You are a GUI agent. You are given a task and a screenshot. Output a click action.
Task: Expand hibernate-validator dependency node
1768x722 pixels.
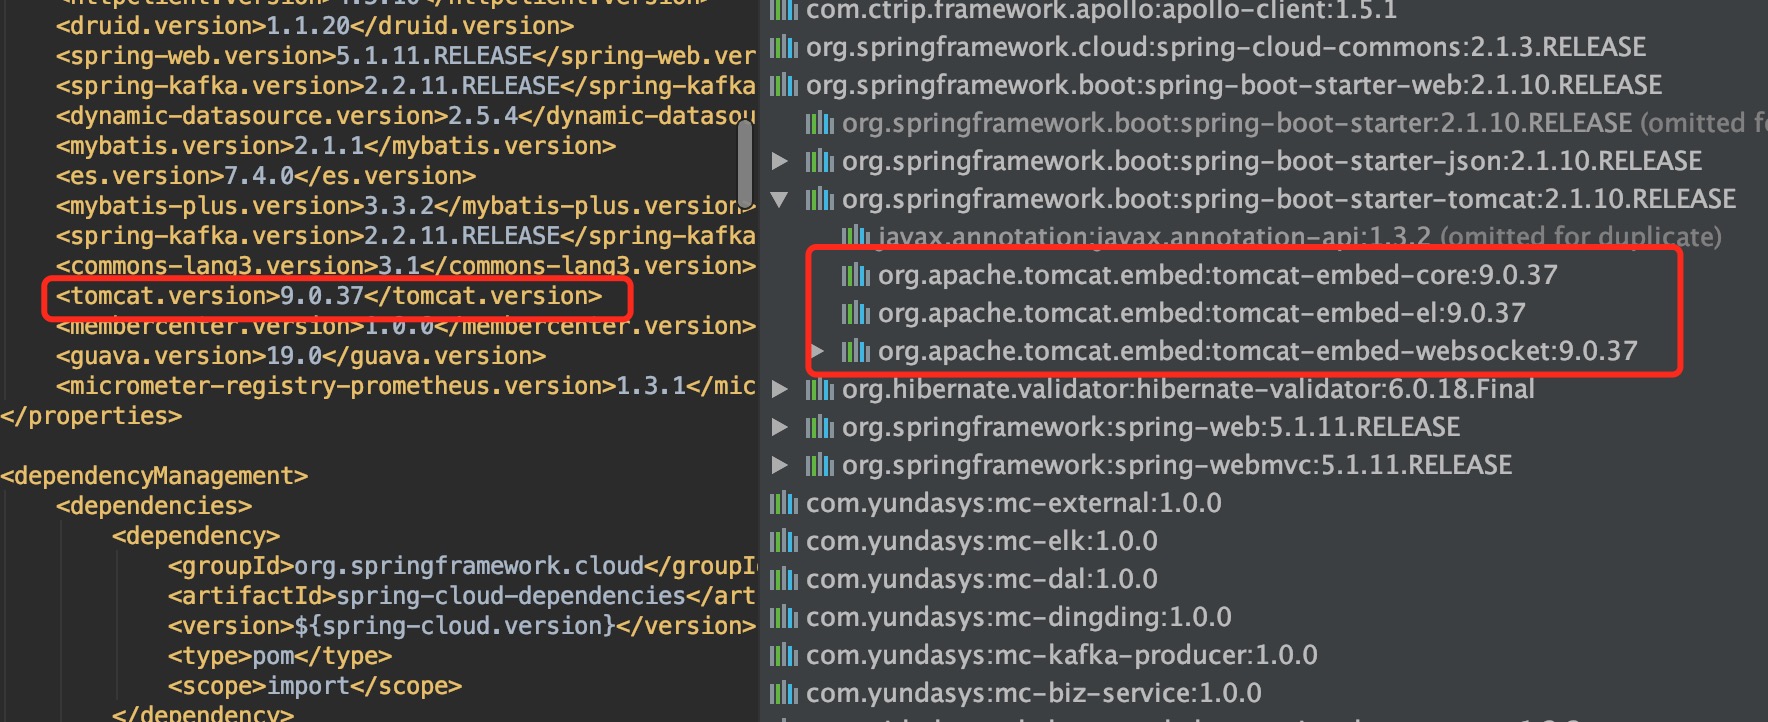[780, 389]
